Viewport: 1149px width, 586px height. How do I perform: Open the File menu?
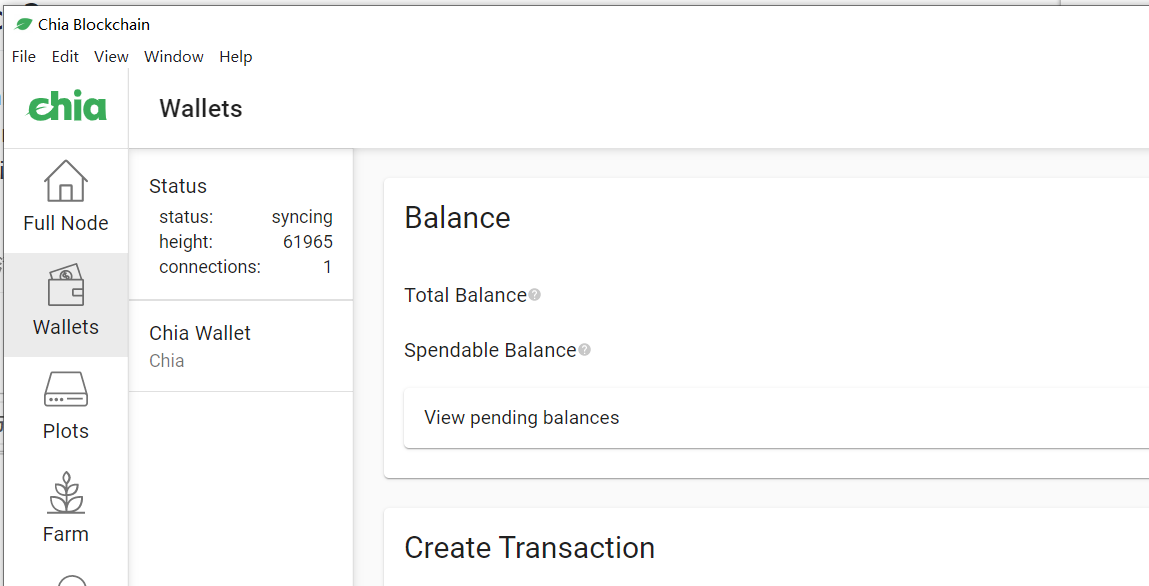[24, 57]
